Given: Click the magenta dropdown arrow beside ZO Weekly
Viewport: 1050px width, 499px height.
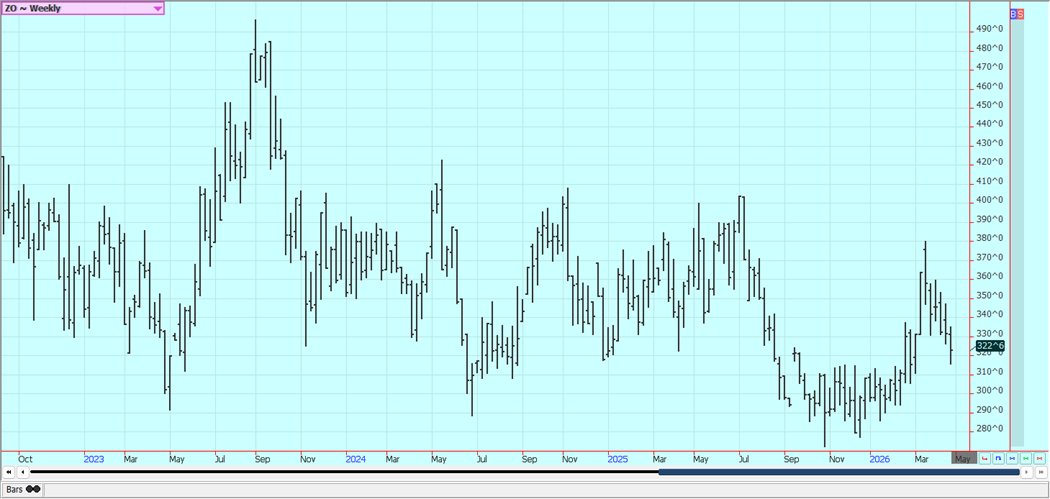Looking at the screenshot, I should pyautogui.click(x=158, y=8).
